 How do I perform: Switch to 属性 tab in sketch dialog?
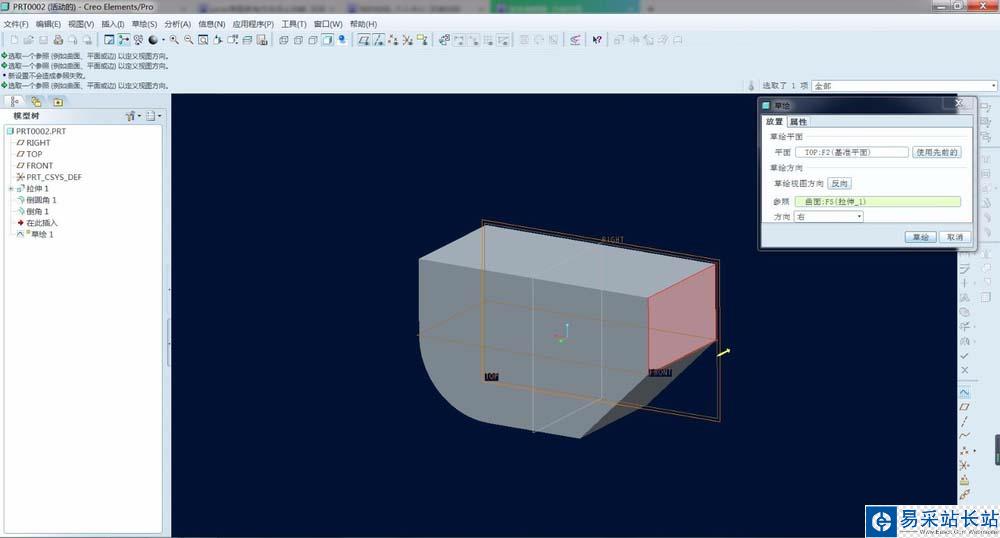click(798, 122)
